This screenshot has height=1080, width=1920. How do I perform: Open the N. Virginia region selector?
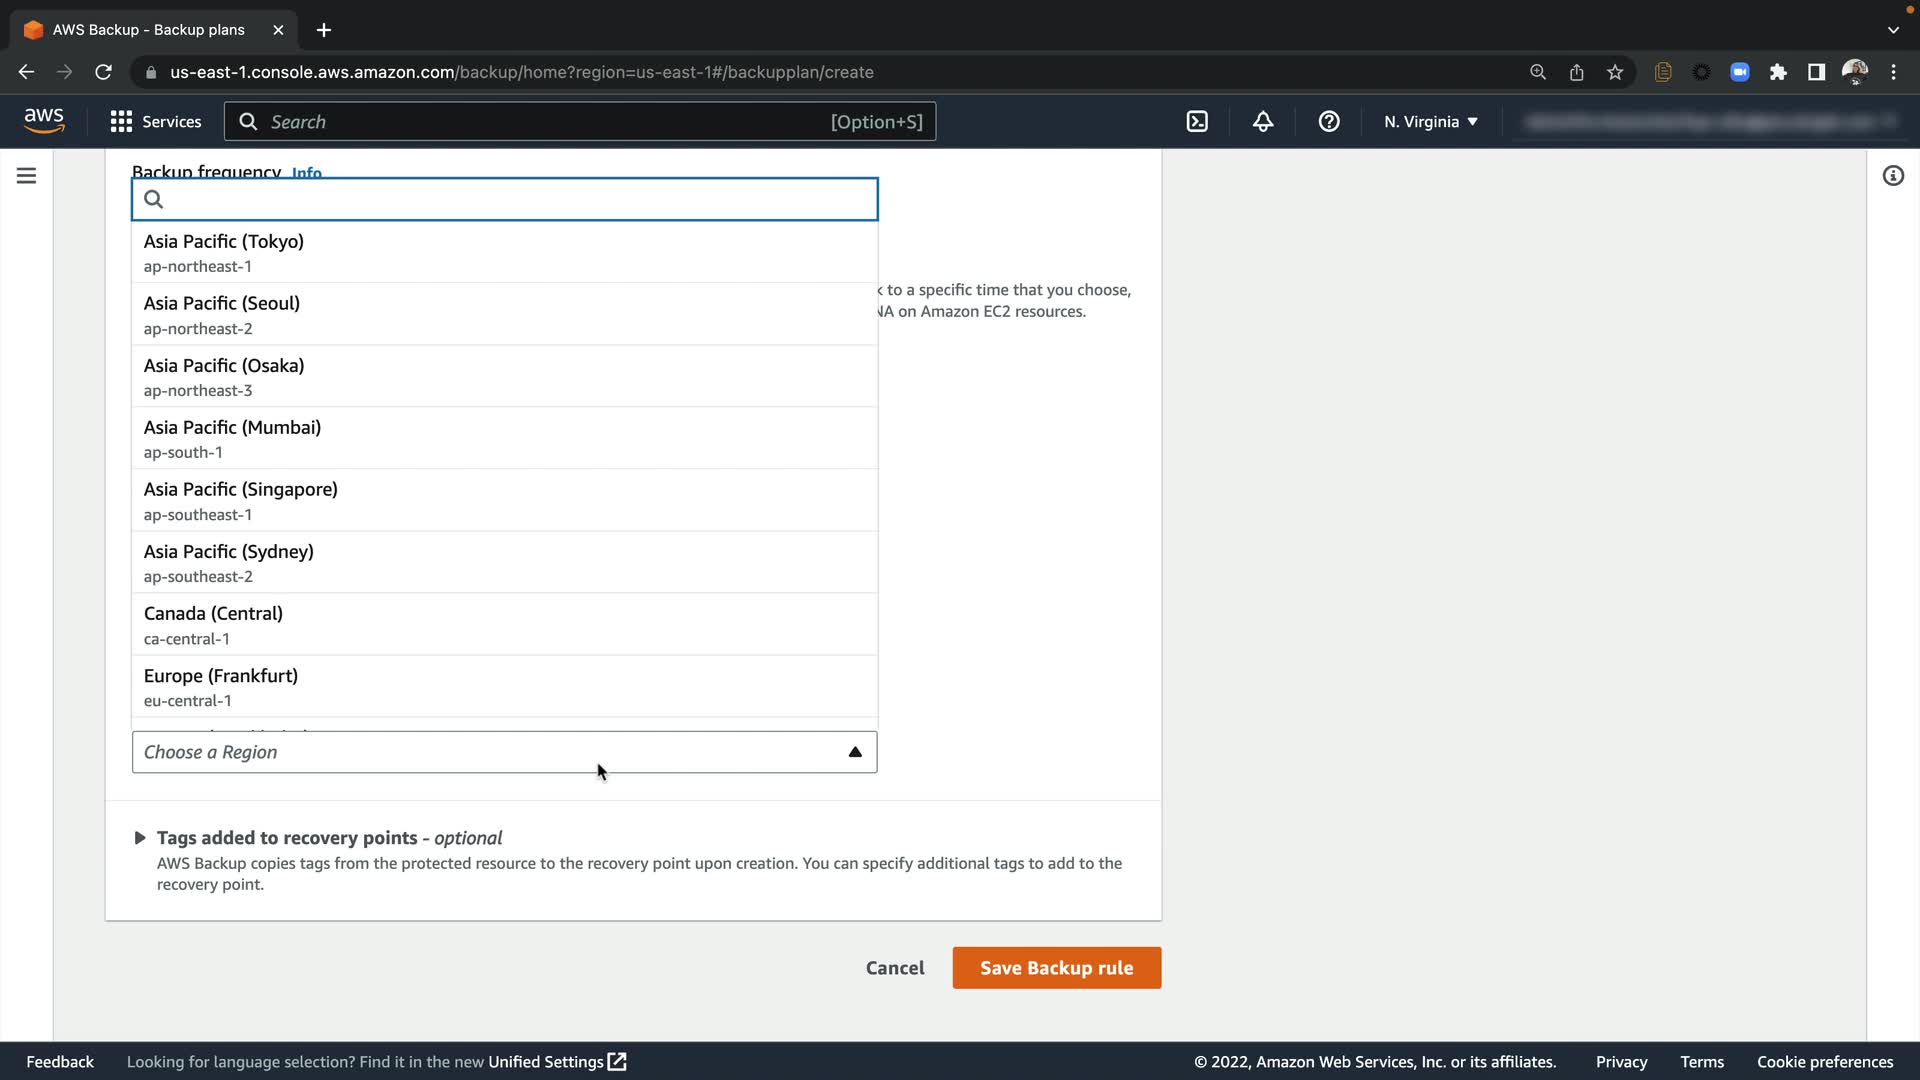1430,122
